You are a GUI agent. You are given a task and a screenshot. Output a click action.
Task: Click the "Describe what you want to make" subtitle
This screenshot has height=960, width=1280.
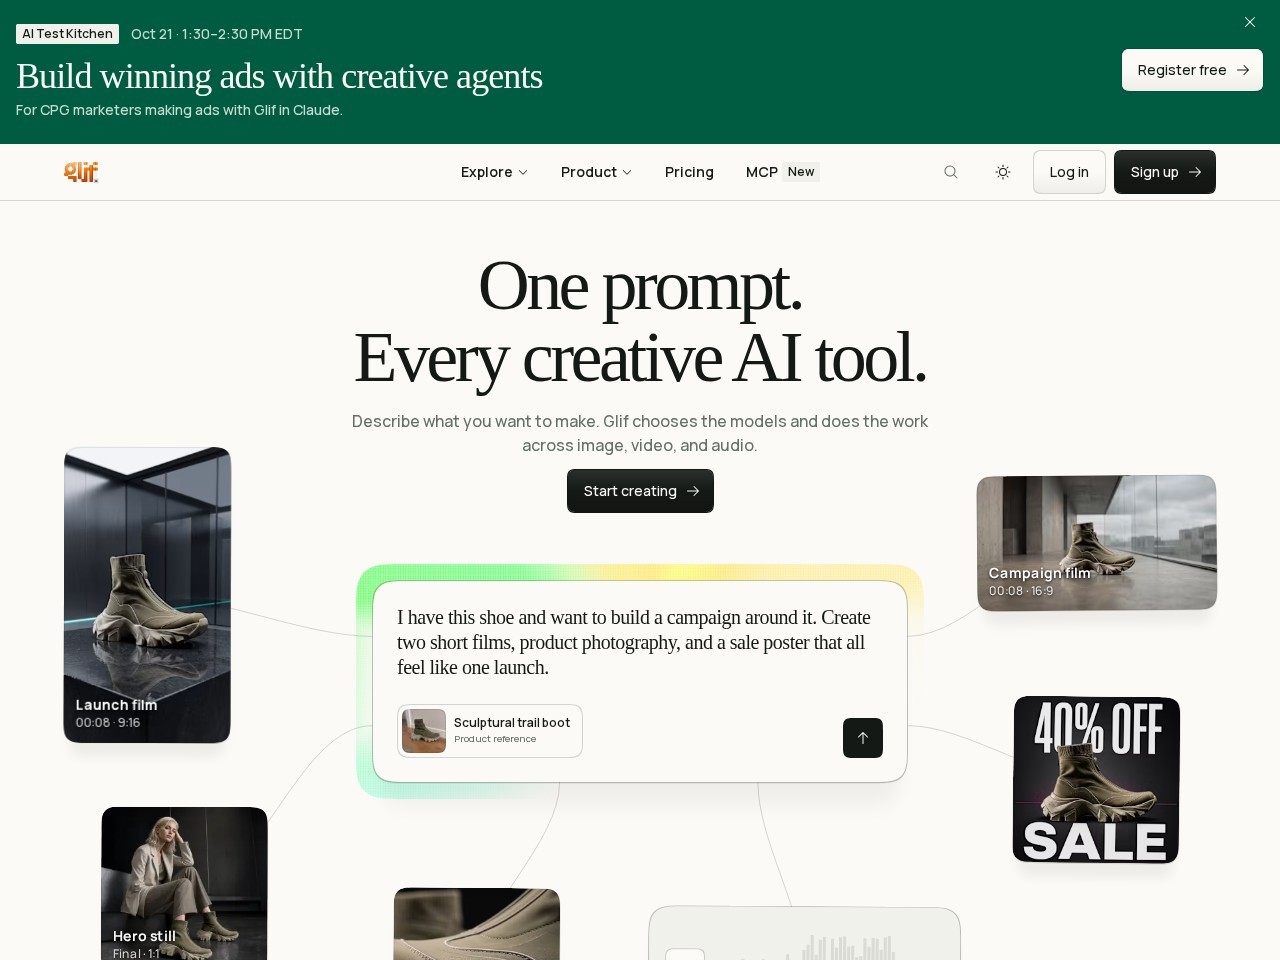(640, 433)
